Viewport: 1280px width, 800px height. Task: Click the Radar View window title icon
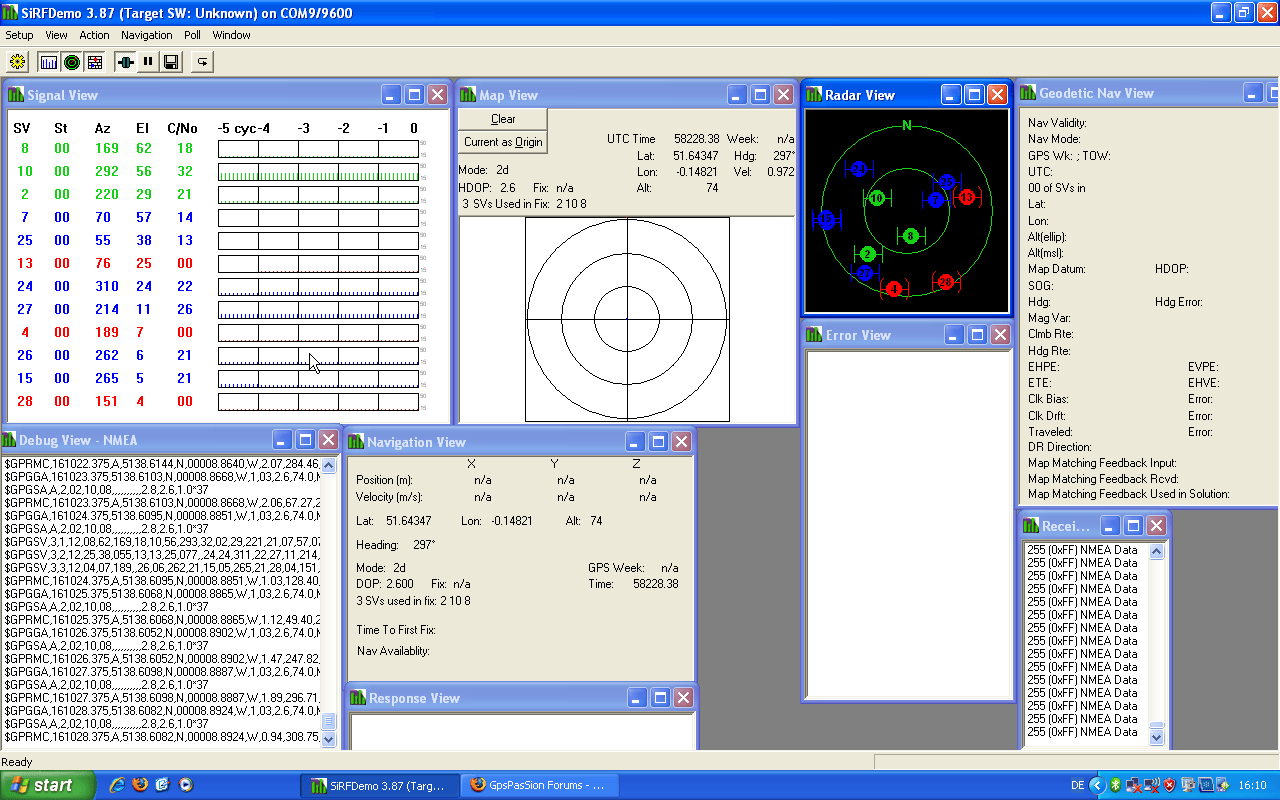tap(813, 95)
